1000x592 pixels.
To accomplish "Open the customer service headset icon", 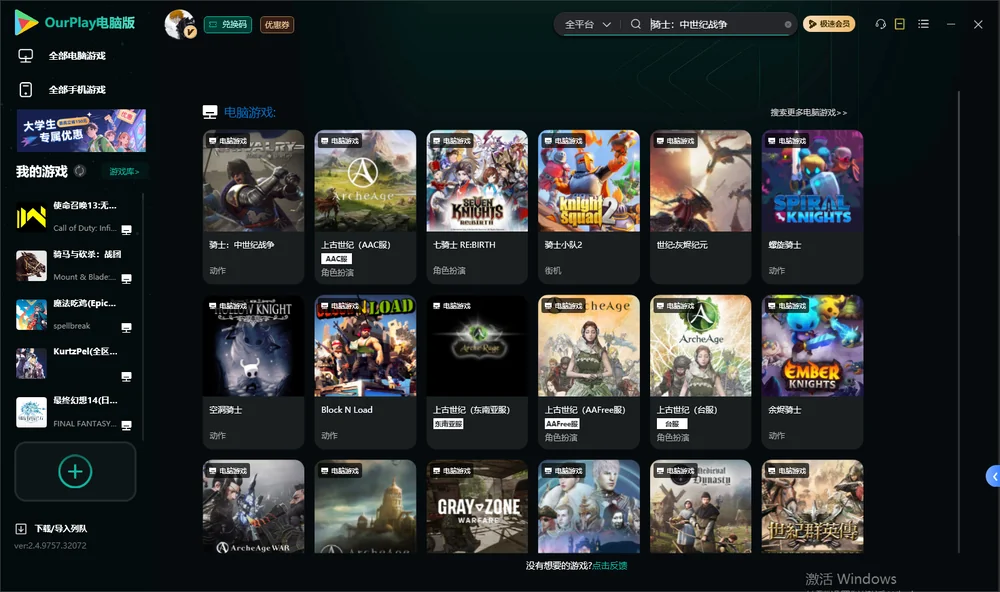I will 880,24.
